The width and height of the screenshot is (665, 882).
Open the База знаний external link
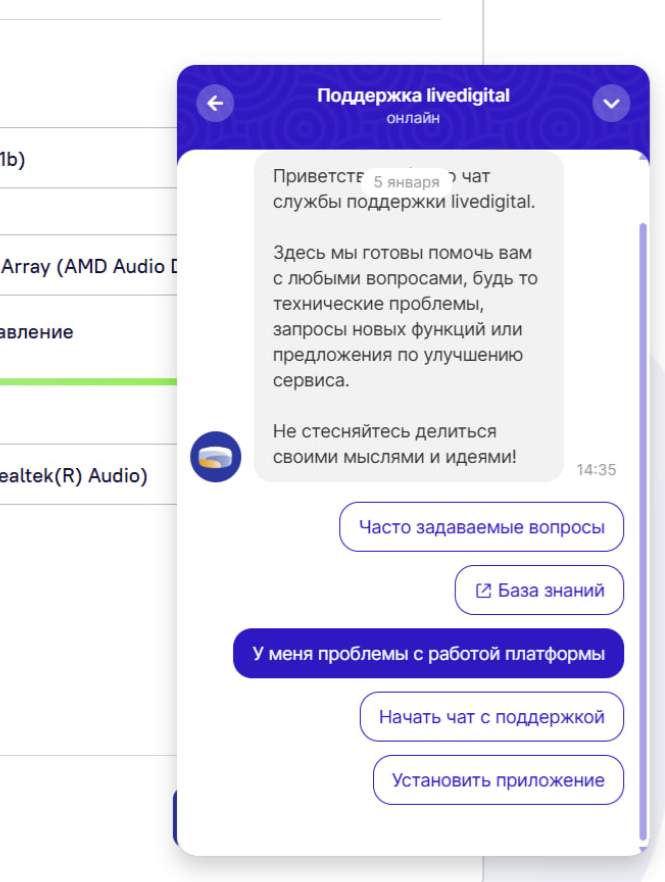(x=539, y=590)
